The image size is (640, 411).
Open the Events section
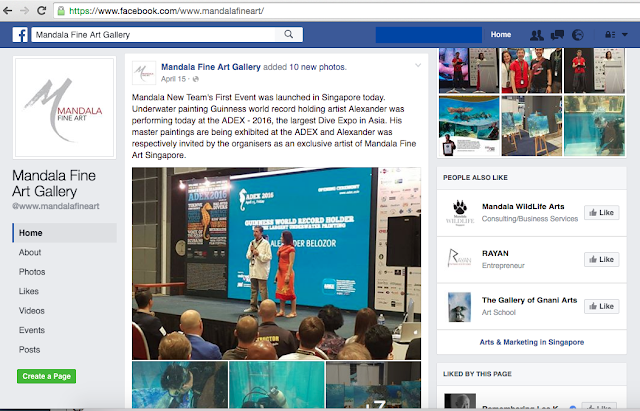click(32, 330)
